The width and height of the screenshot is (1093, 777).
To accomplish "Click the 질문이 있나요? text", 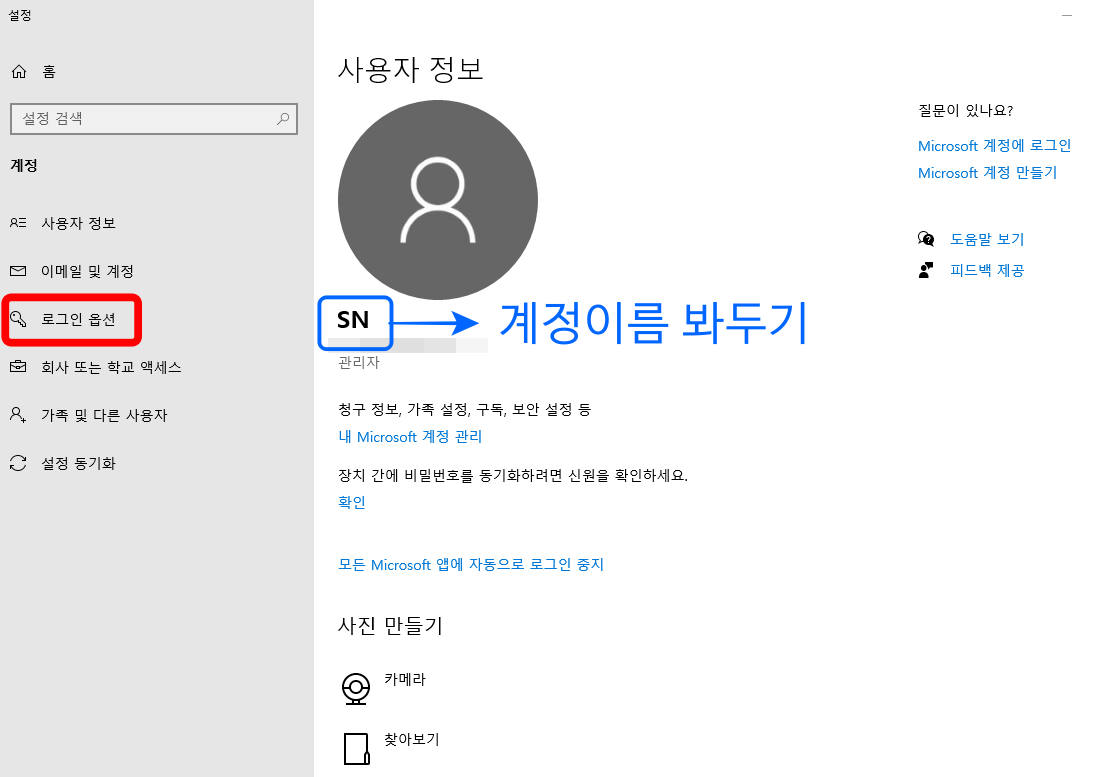I will pos(965,110).
